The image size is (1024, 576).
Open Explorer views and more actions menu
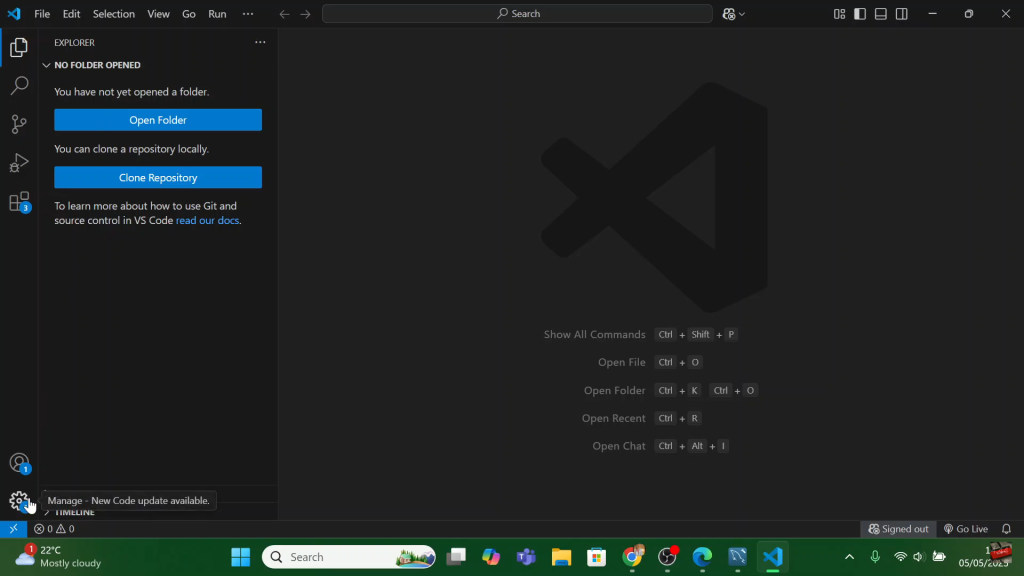pyautogui.click(x=260, y=42)
